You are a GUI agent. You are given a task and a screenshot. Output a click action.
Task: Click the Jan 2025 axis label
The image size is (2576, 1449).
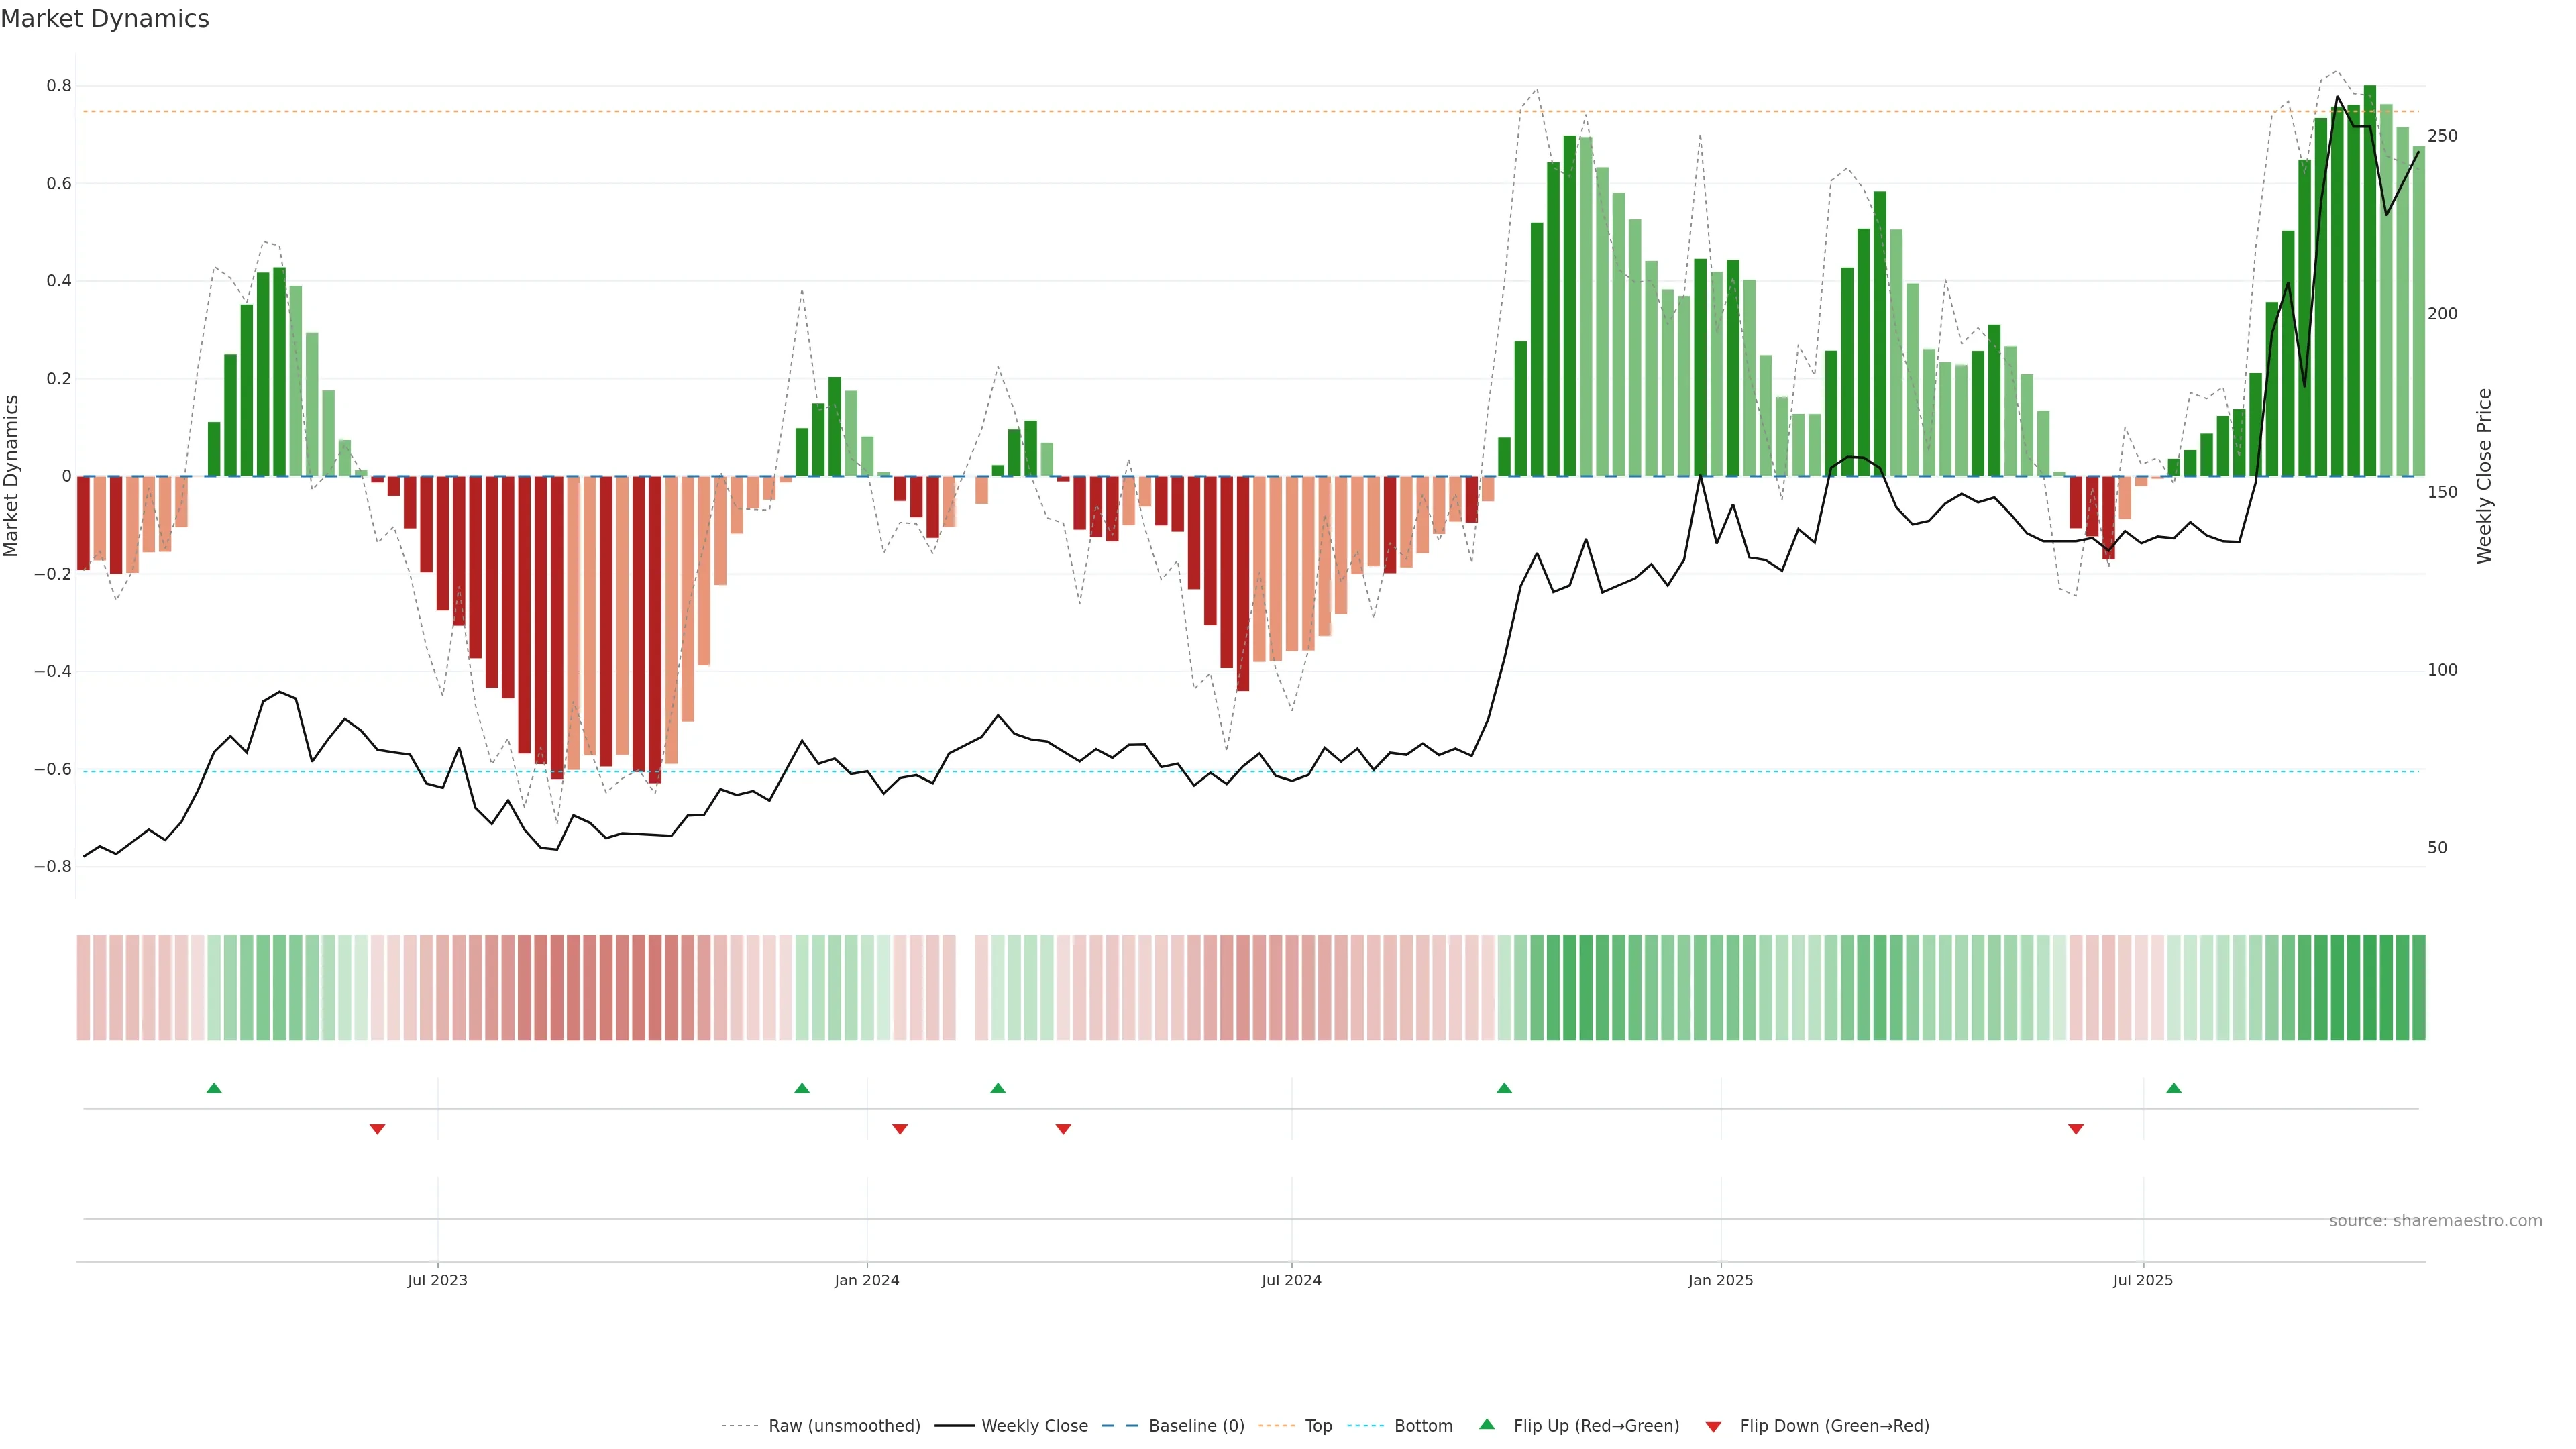(x=1720, y=1280)
